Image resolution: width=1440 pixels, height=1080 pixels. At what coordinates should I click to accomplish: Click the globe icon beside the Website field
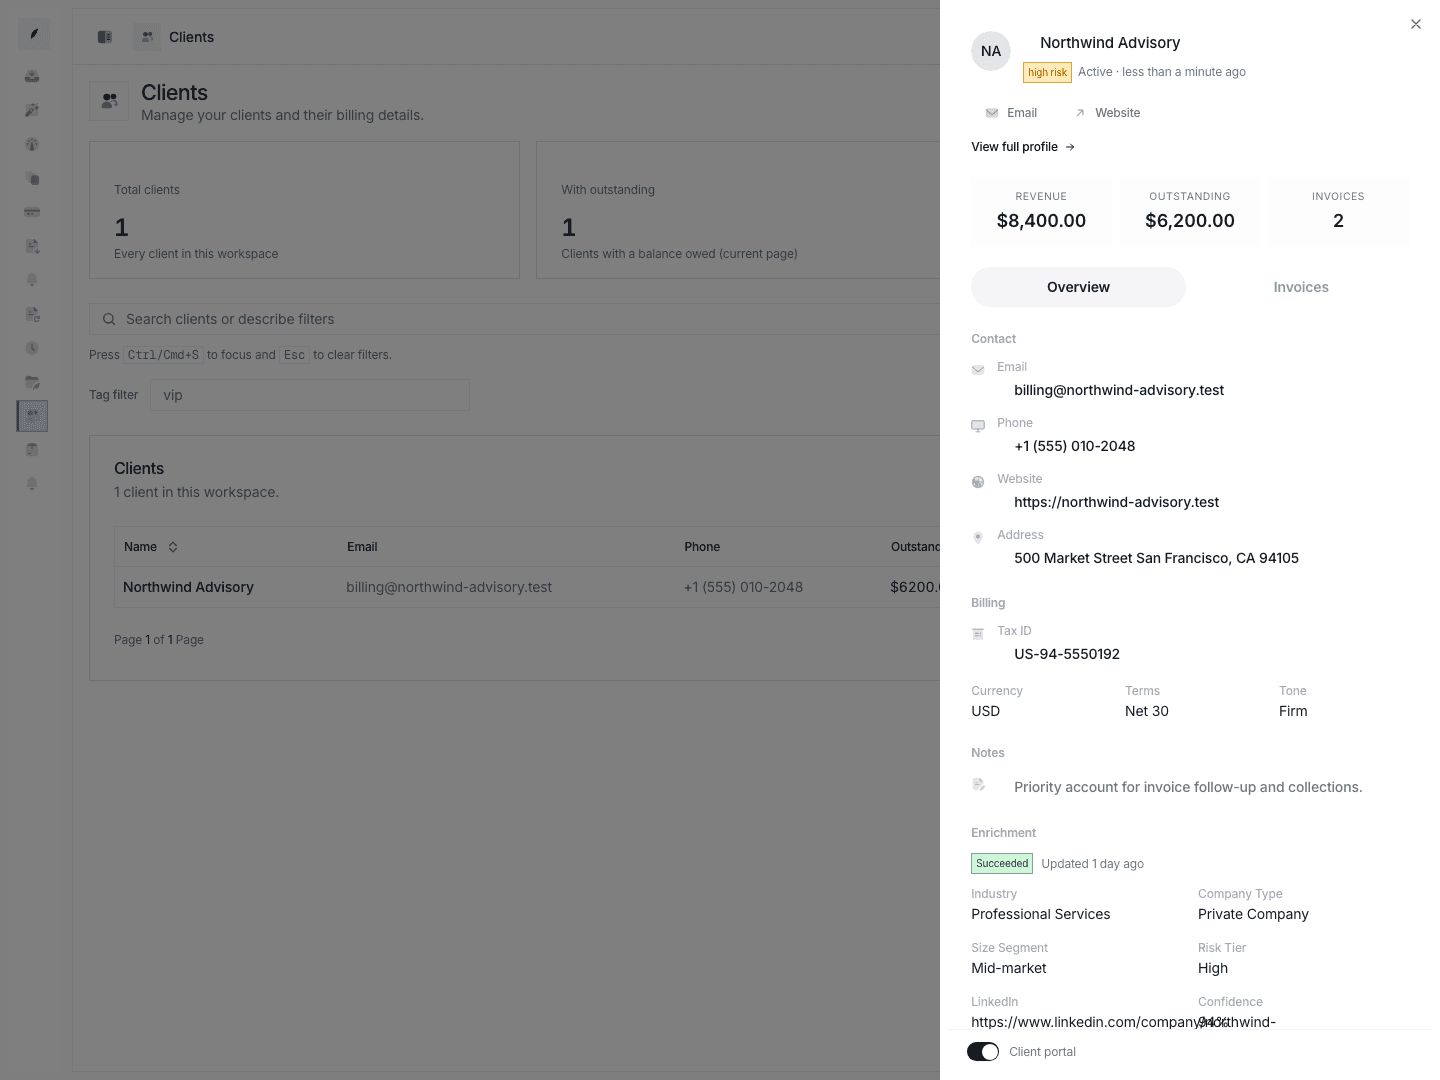point(978,481)
